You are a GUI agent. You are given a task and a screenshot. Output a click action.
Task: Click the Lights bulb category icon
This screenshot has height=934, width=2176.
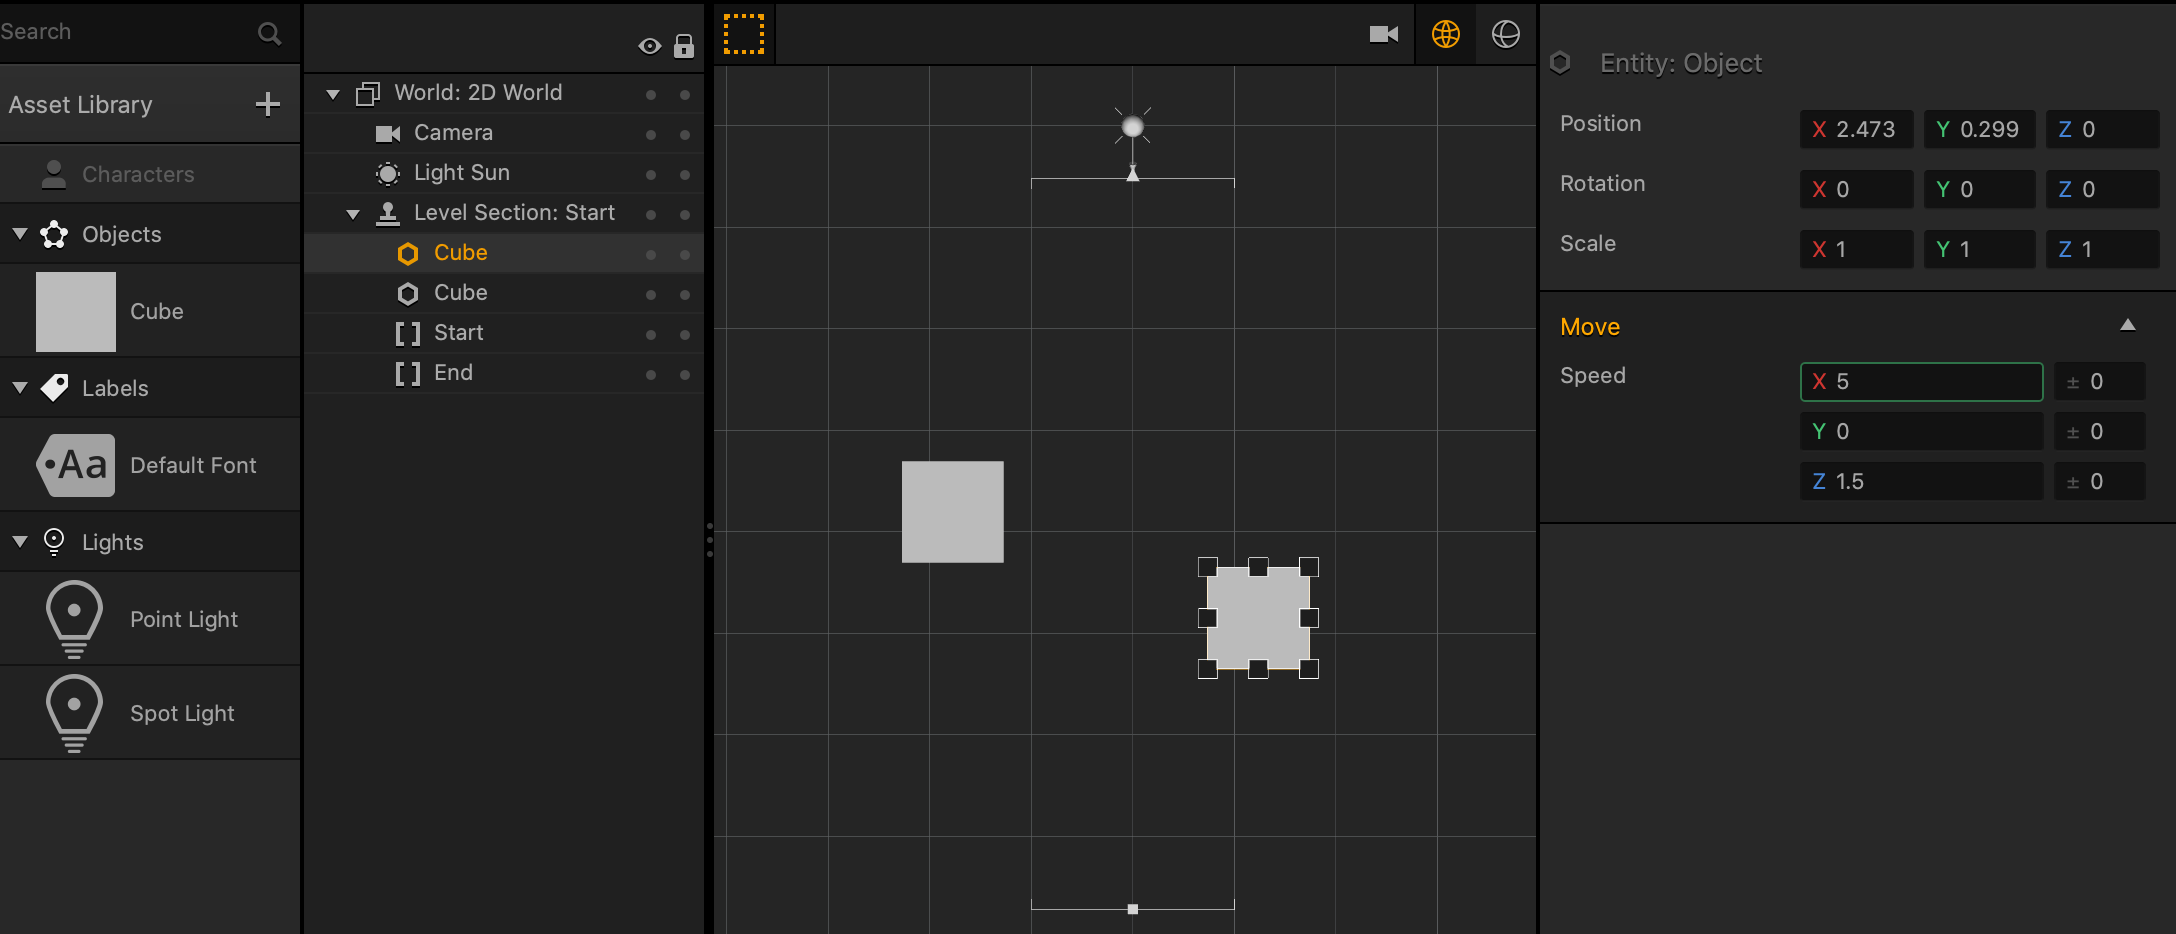point(54,542)
